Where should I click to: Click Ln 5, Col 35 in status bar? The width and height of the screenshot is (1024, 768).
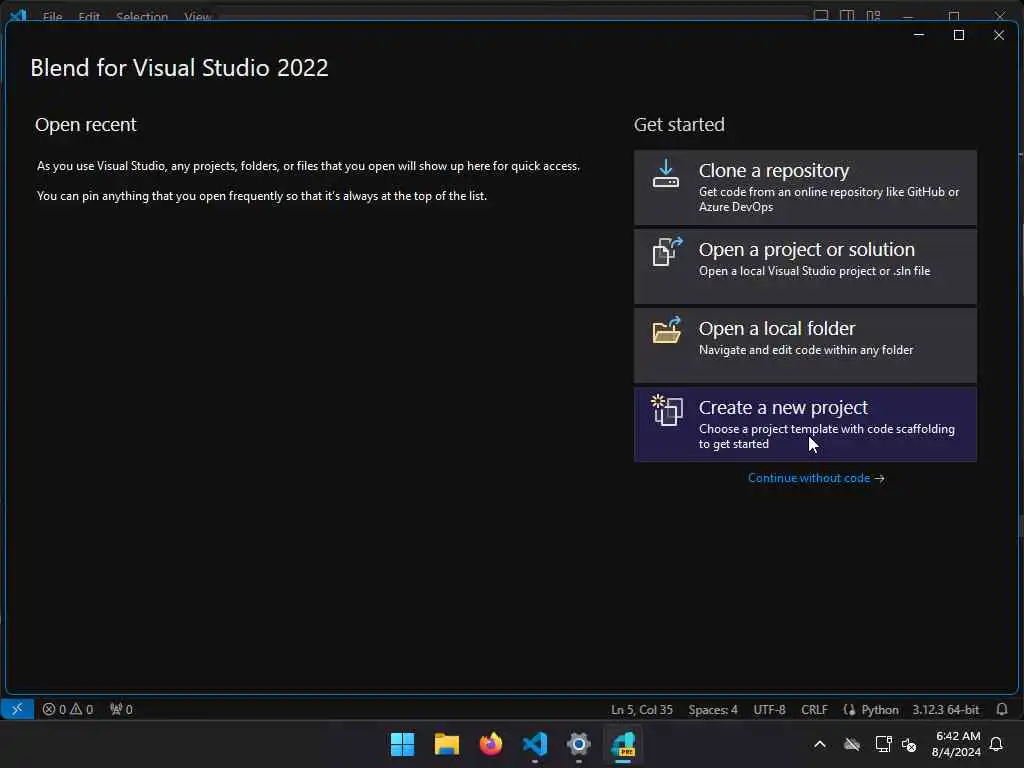point(641,710)
